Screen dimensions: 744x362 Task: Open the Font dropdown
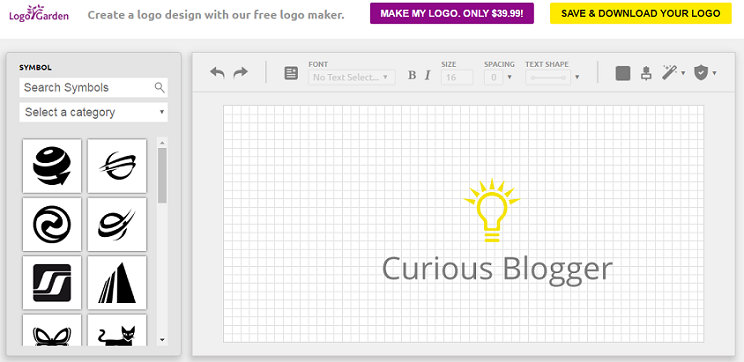click(x=352, y=77)
